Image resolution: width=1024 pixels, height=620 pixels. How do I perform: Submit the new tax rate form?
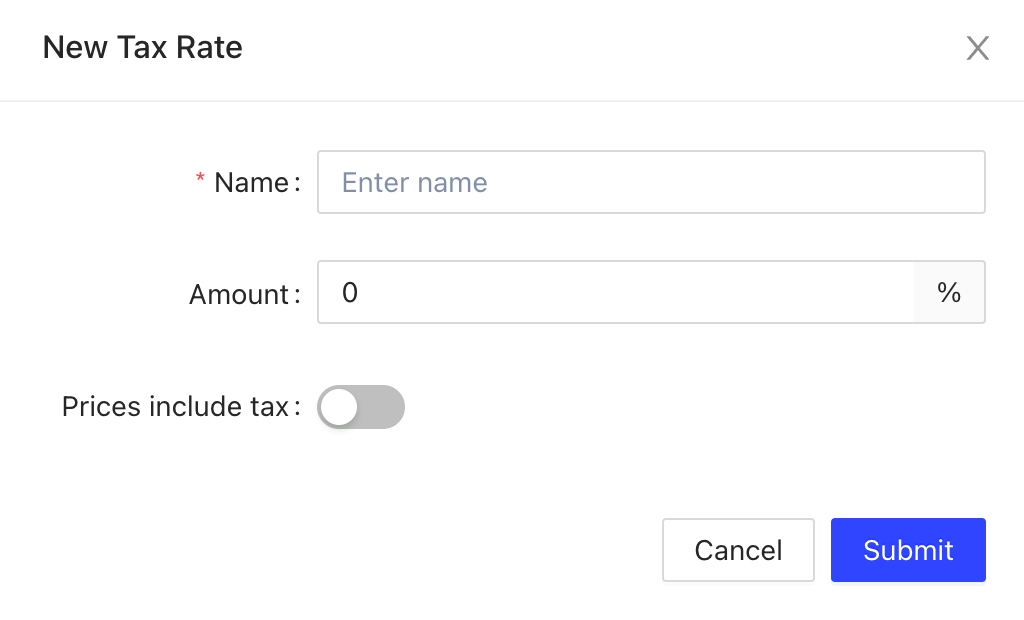[908, 550]
